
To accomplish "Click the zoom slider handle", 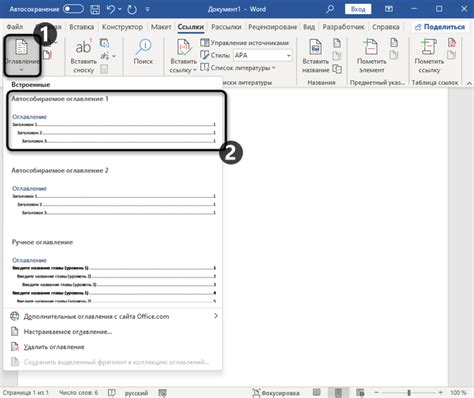I will coord(409,393).
